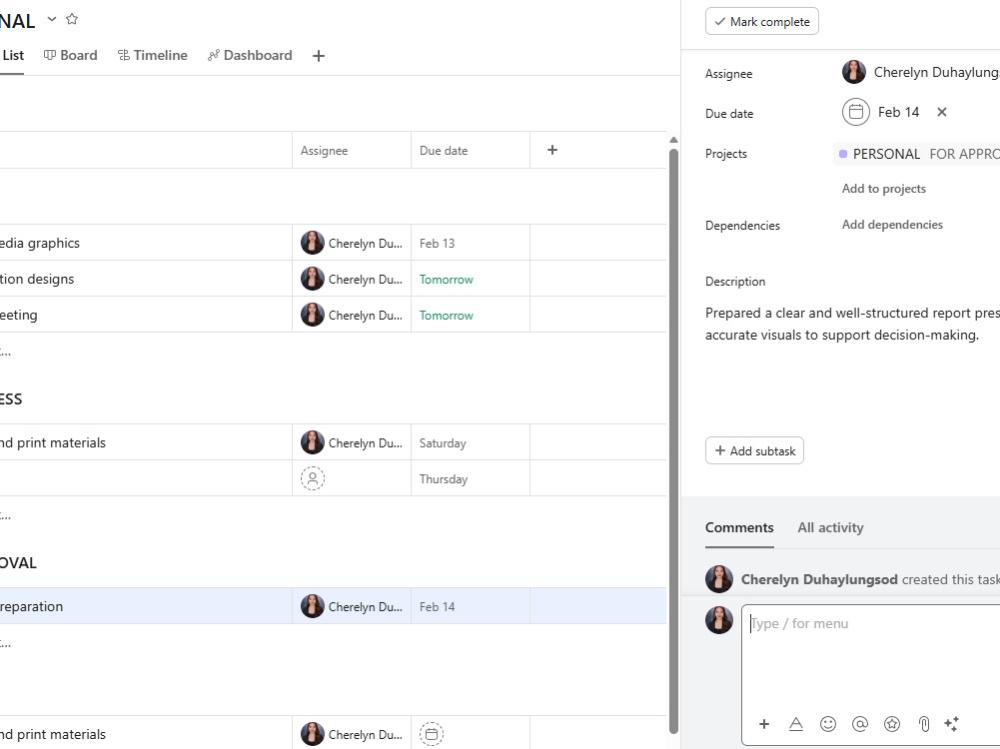The height and width of the screenshot is (749, 1000).
Task: Open the Dashboard tab
Action: pyautogui.click(x=250, y=56)
